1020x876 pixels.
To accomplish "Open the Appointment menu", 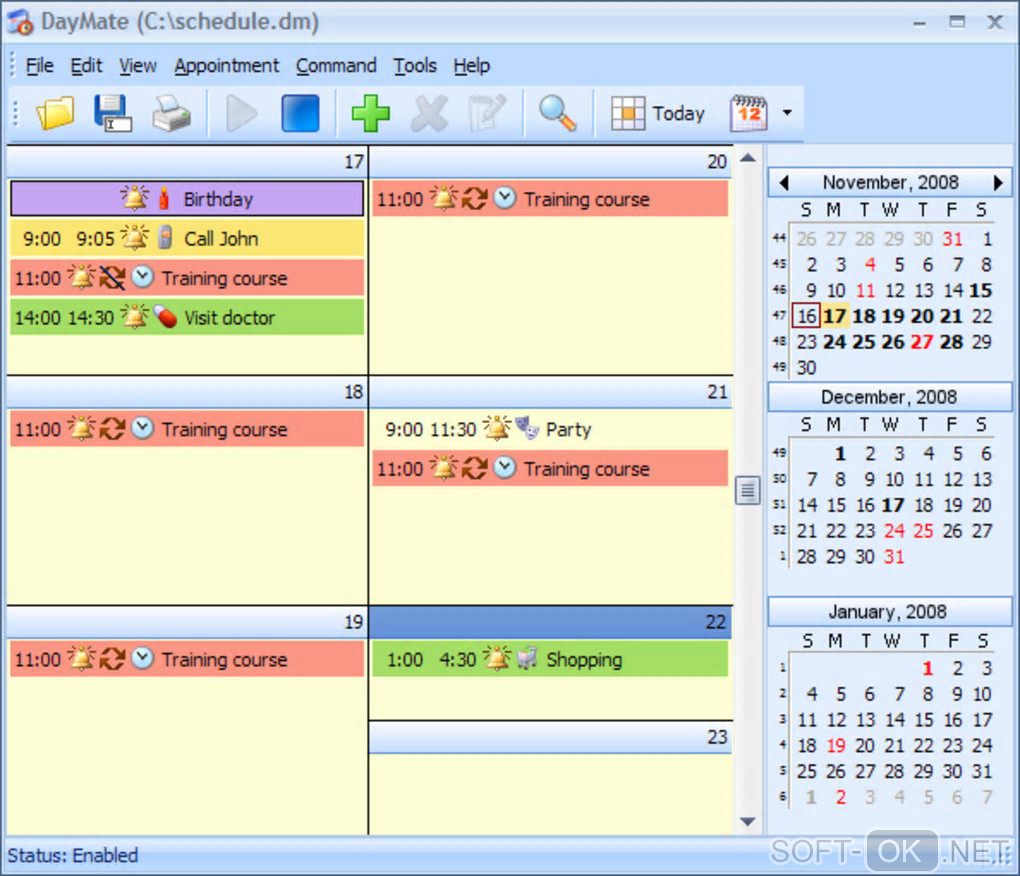I will tap(226, 66).
